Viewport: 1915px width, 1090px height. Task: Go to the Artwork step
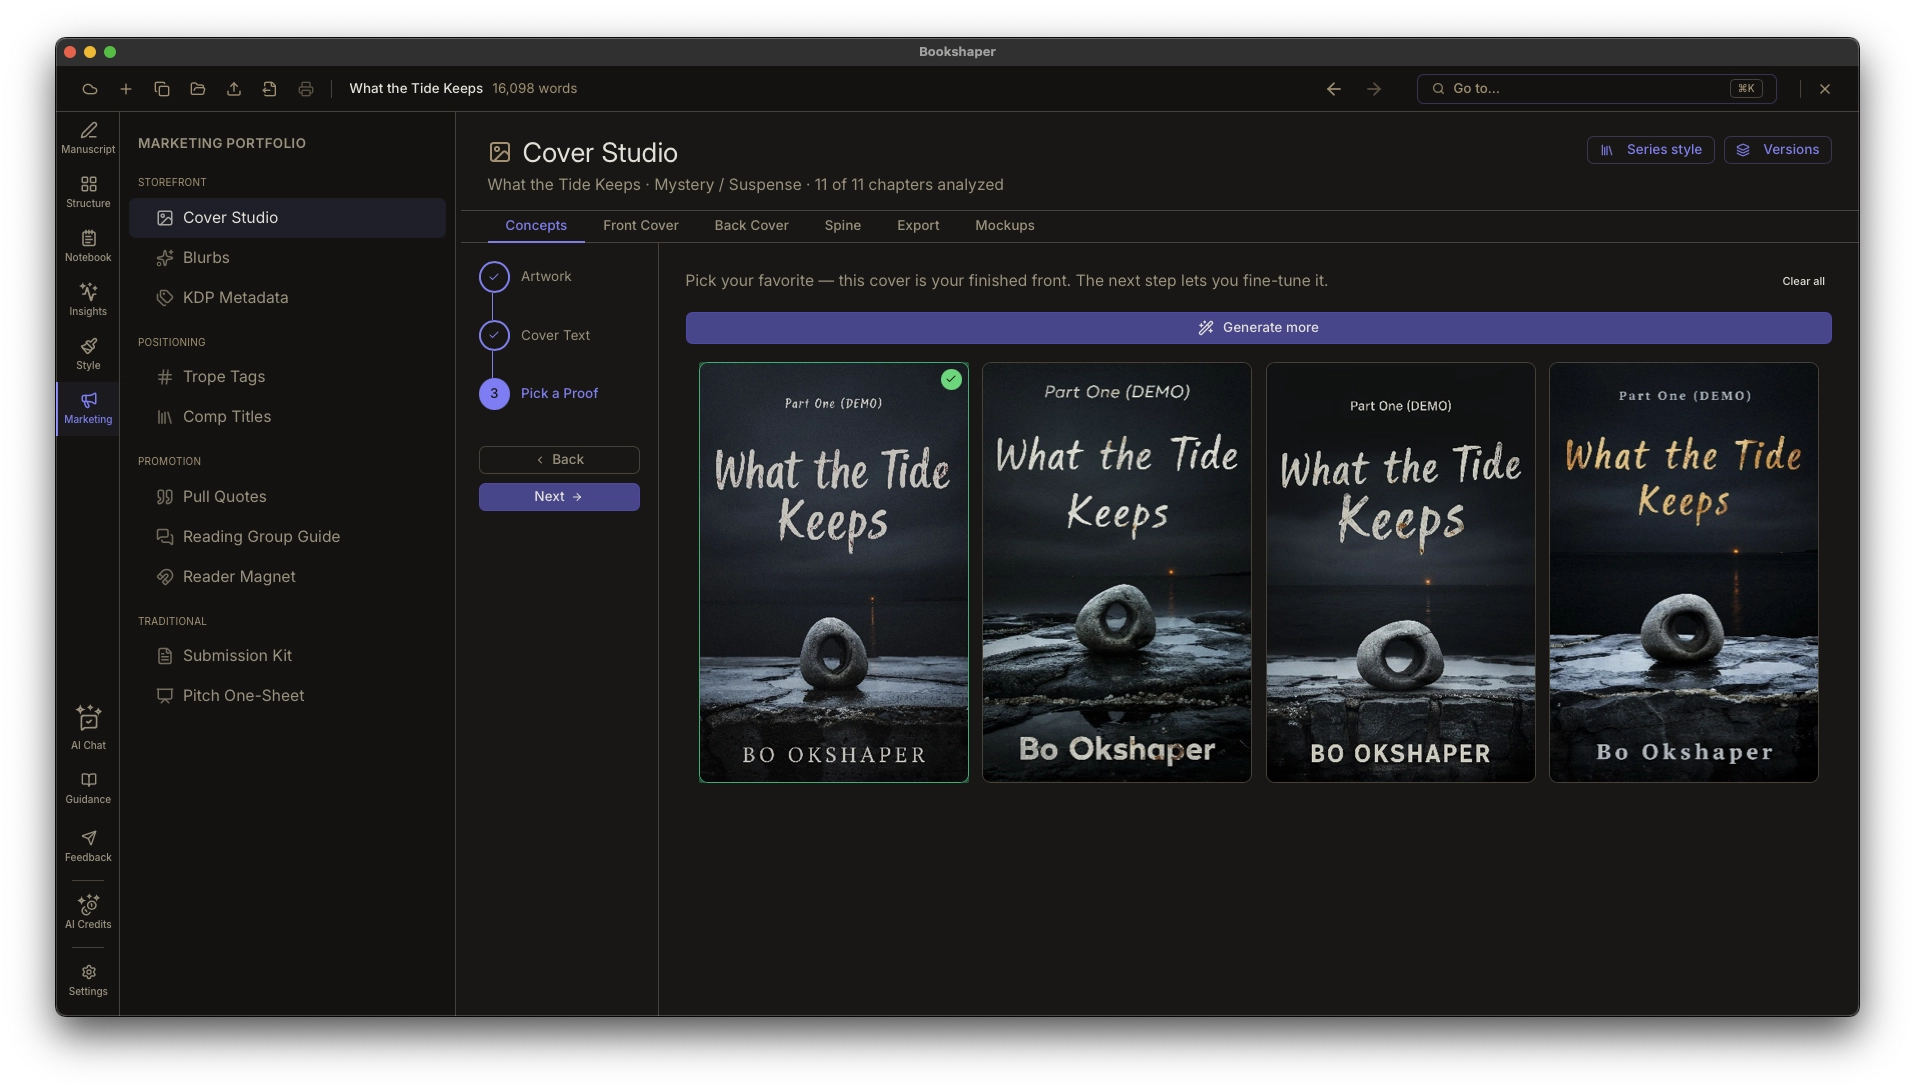click(x=526, y=277)
